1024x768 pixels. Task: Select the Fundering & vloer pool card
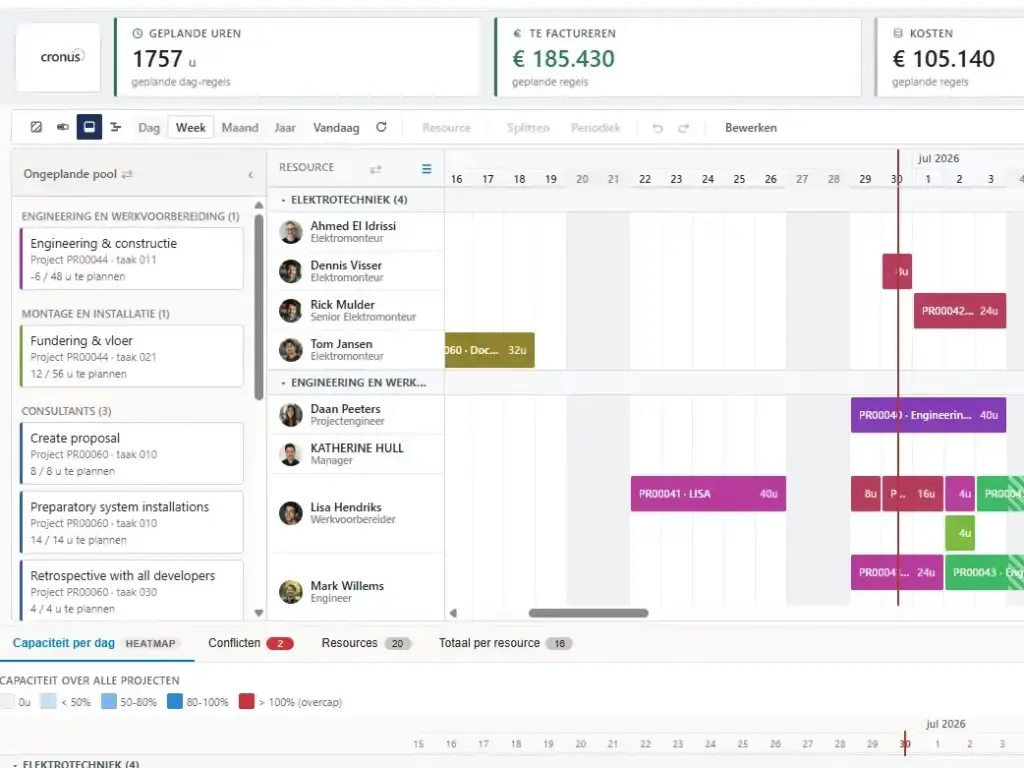click(x=132, y=357)
